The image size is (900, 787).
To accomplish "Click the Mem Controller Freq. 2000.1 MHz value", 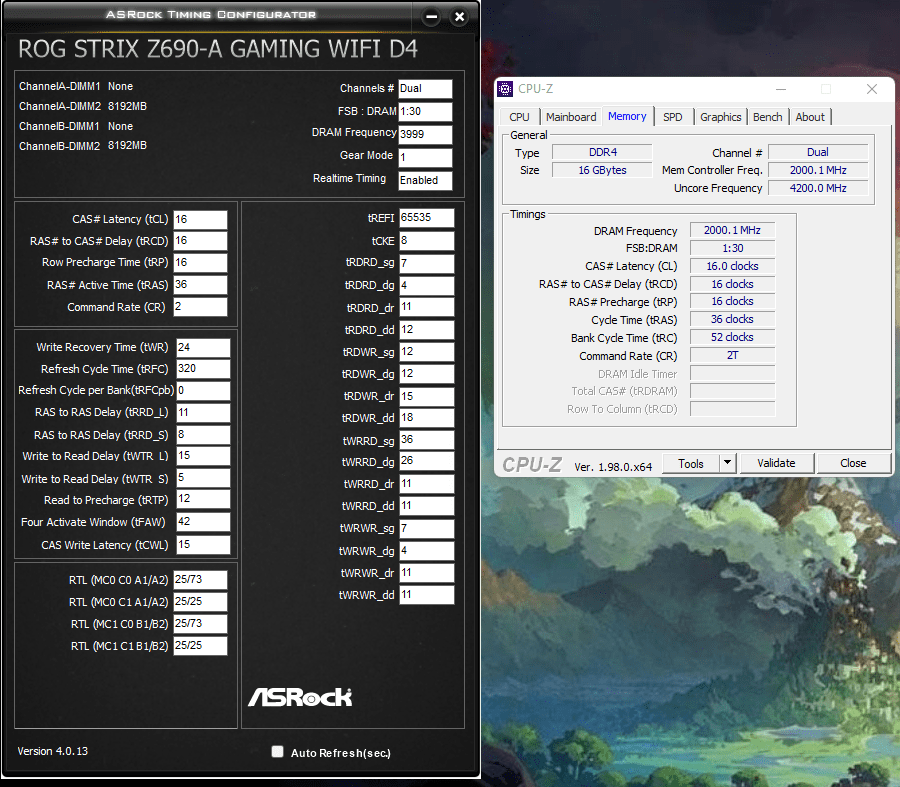I will pyautogui.click(x=818, y=170).
